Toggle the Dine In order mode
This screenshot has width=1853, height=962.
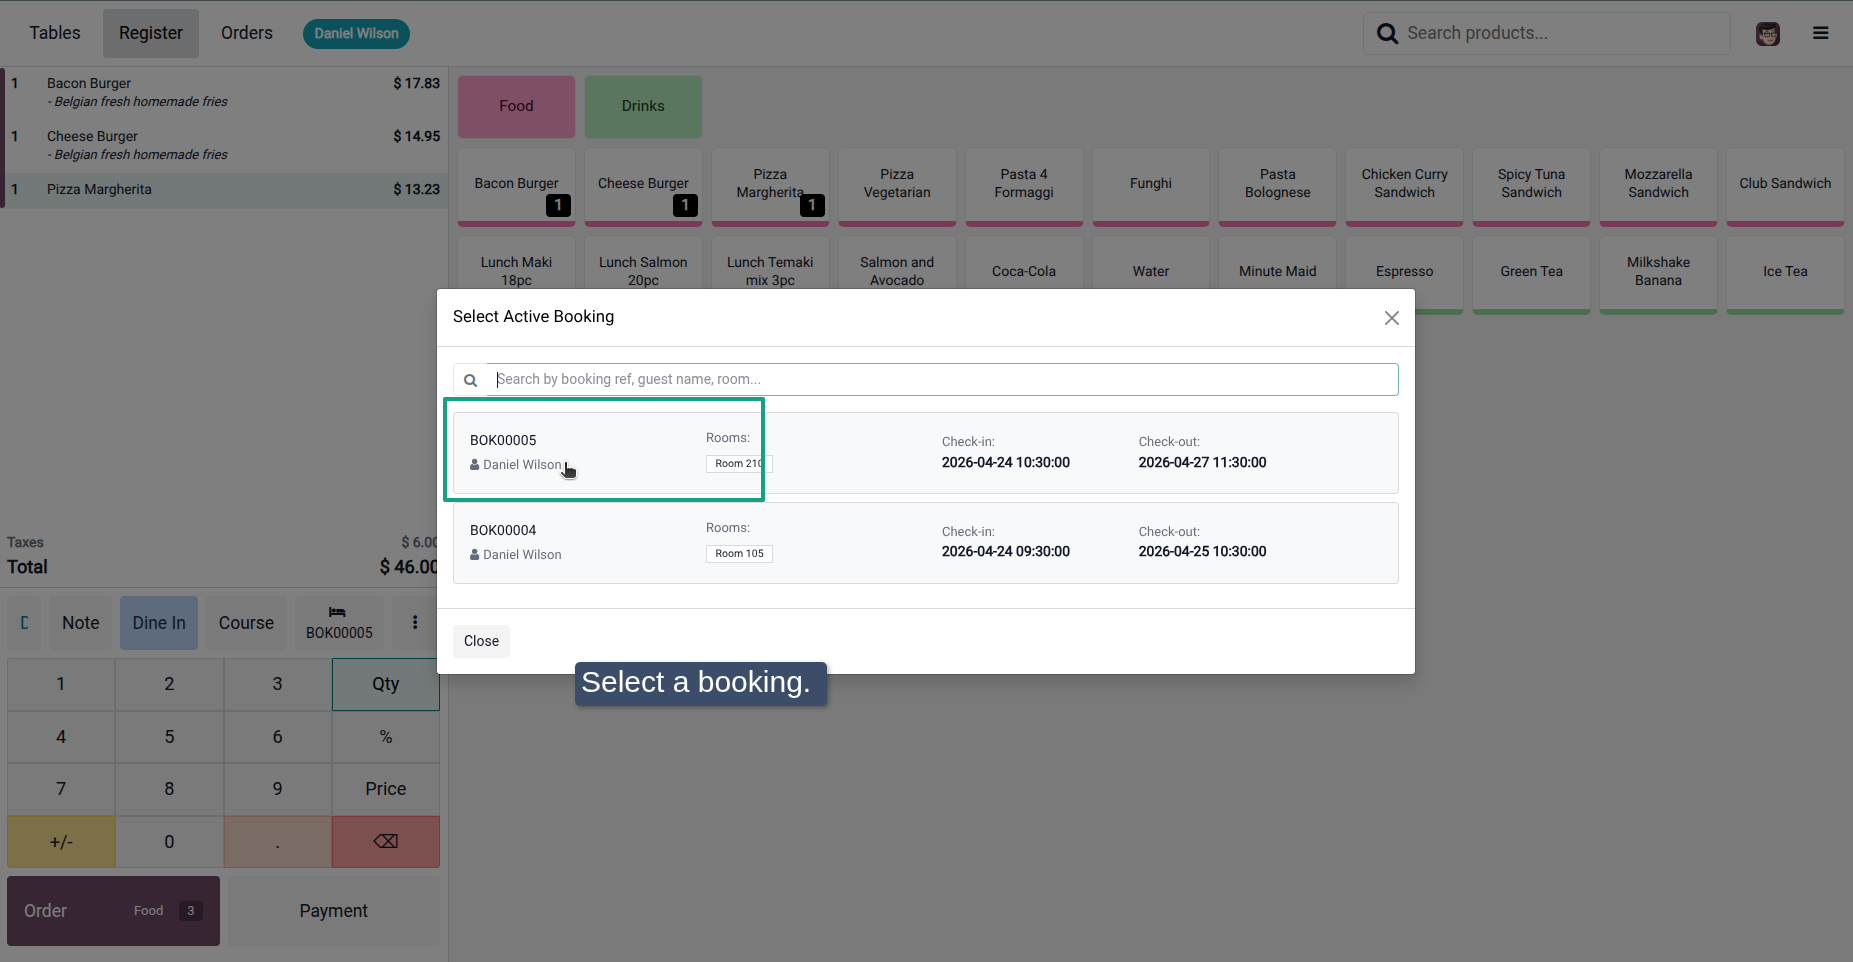tap(159, 623)
